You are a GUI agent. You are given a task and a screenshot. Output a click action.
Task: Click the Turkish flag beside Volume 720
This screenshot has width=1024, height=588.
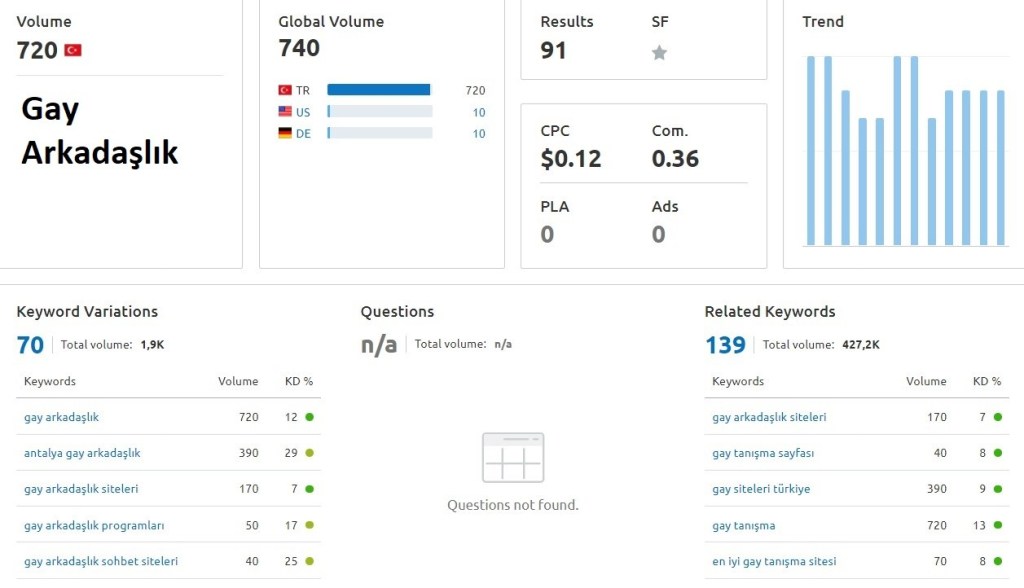click(73, 50)
